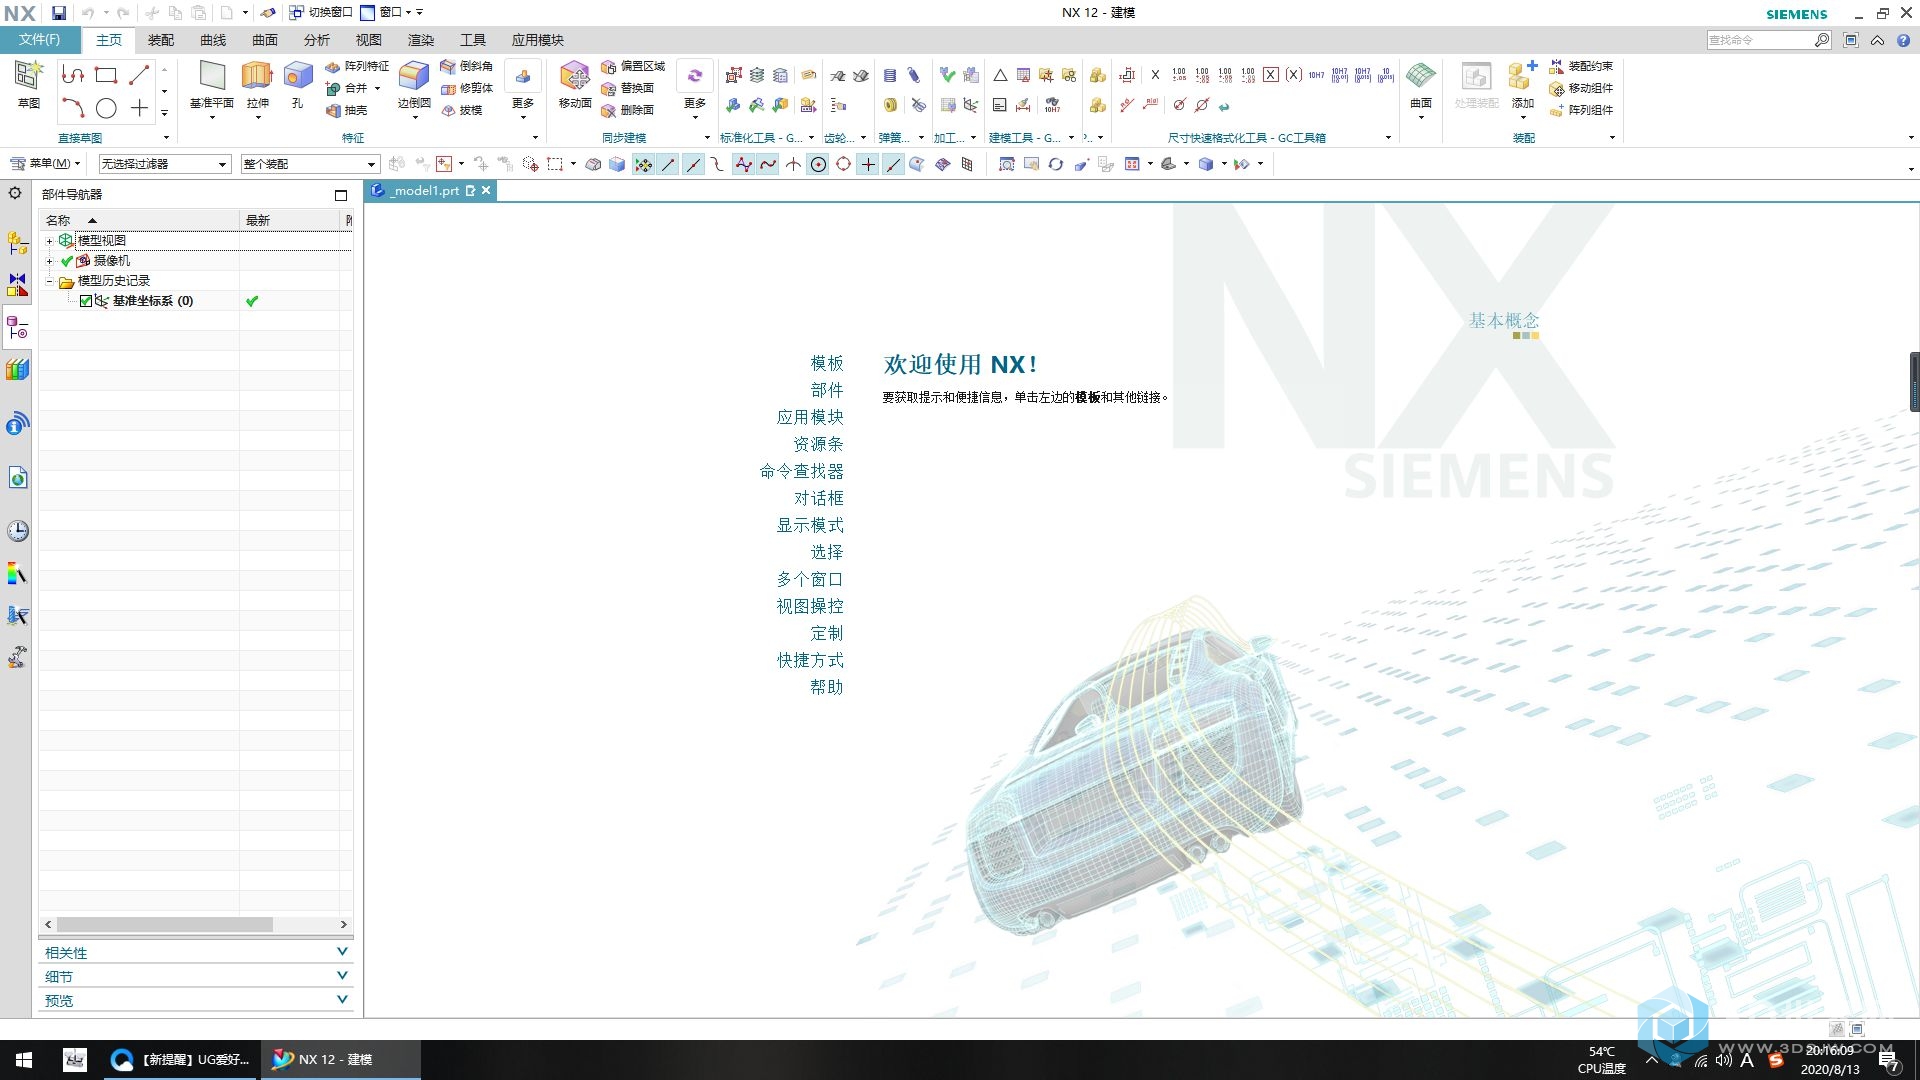Select the Extrude (拉伸) feature icon
This screenshot has width=1920, height=1080.
click(x=257, y=76)
